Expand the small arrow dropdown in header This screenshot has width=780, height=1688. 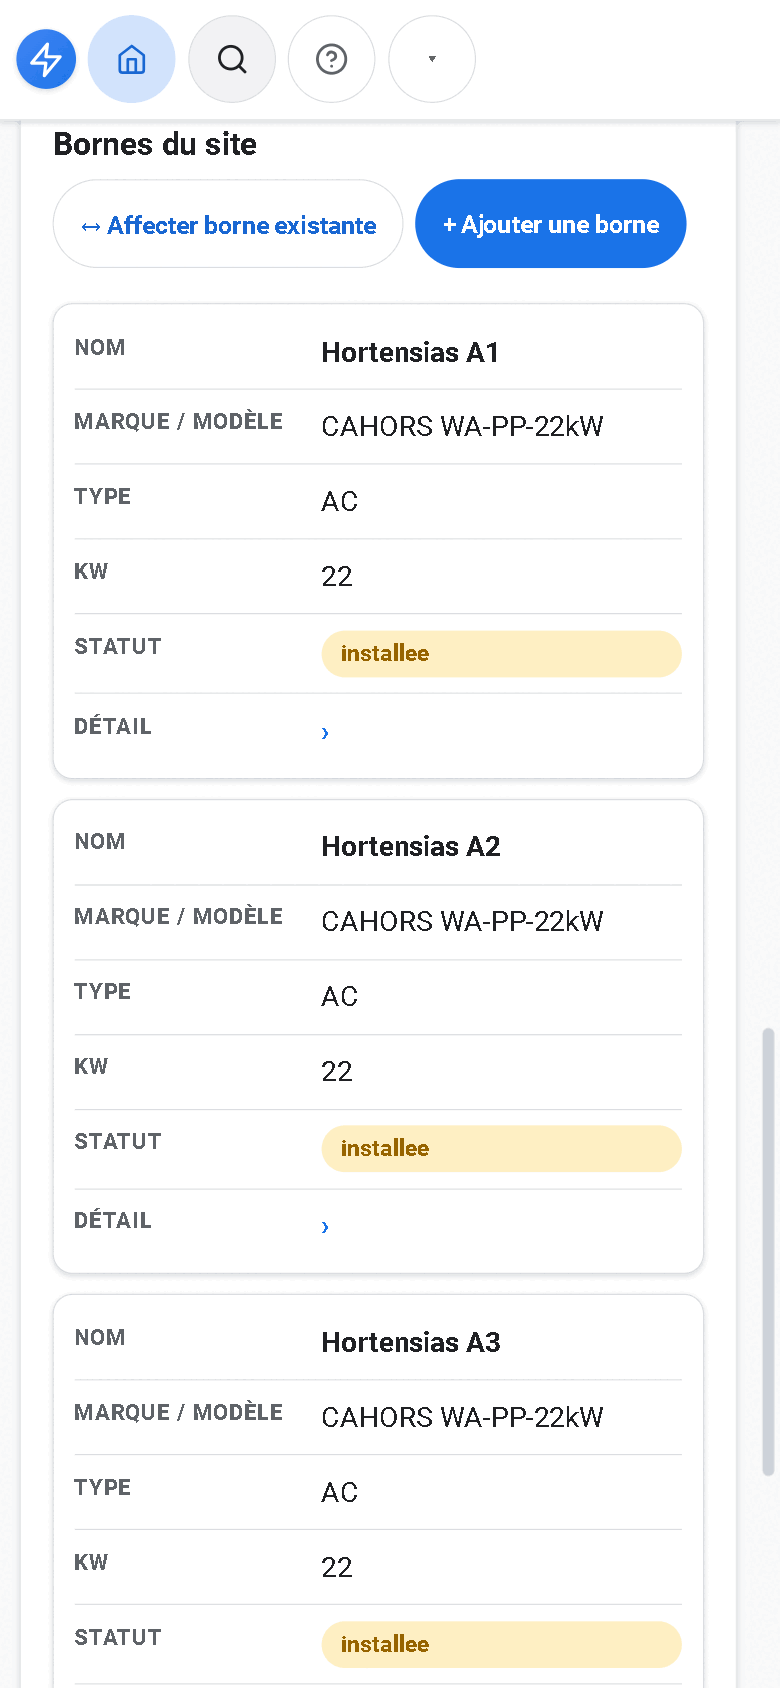pos(432,59)
